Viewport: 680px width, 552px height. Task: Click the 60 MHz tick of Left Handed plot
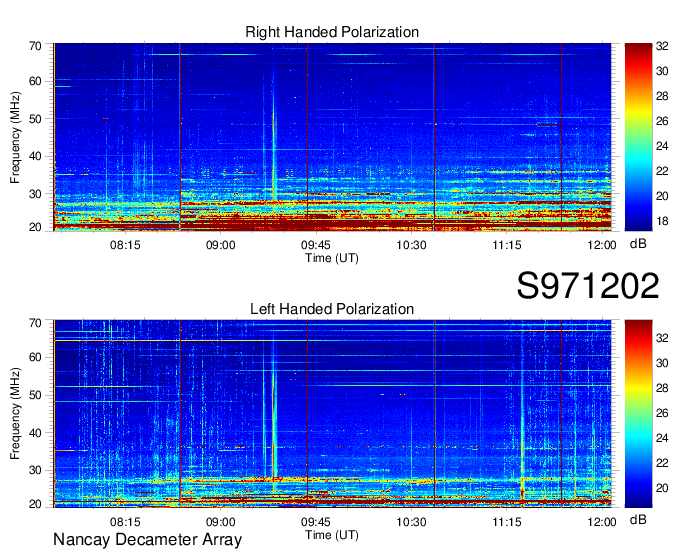pyautogui.click(x=35, y=357)
